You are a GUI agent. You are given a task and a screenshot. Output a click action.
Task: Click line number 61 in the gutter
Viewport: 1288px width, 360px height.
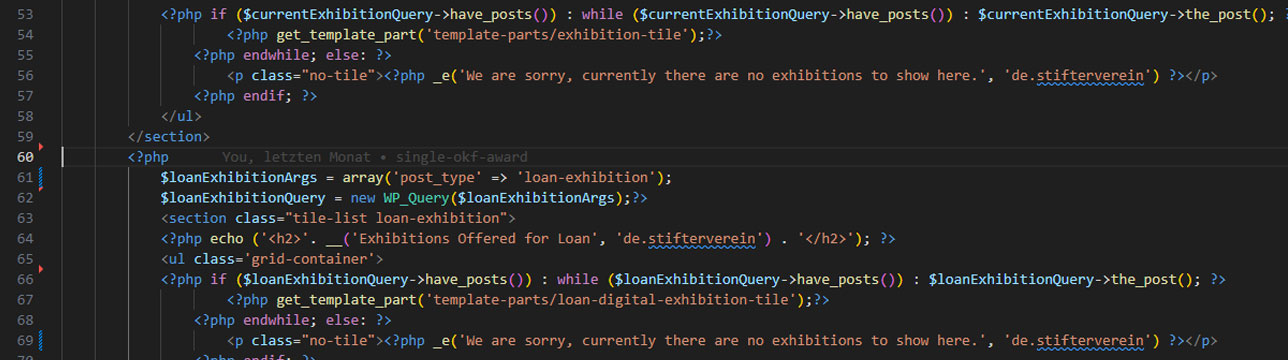(26, 177)
